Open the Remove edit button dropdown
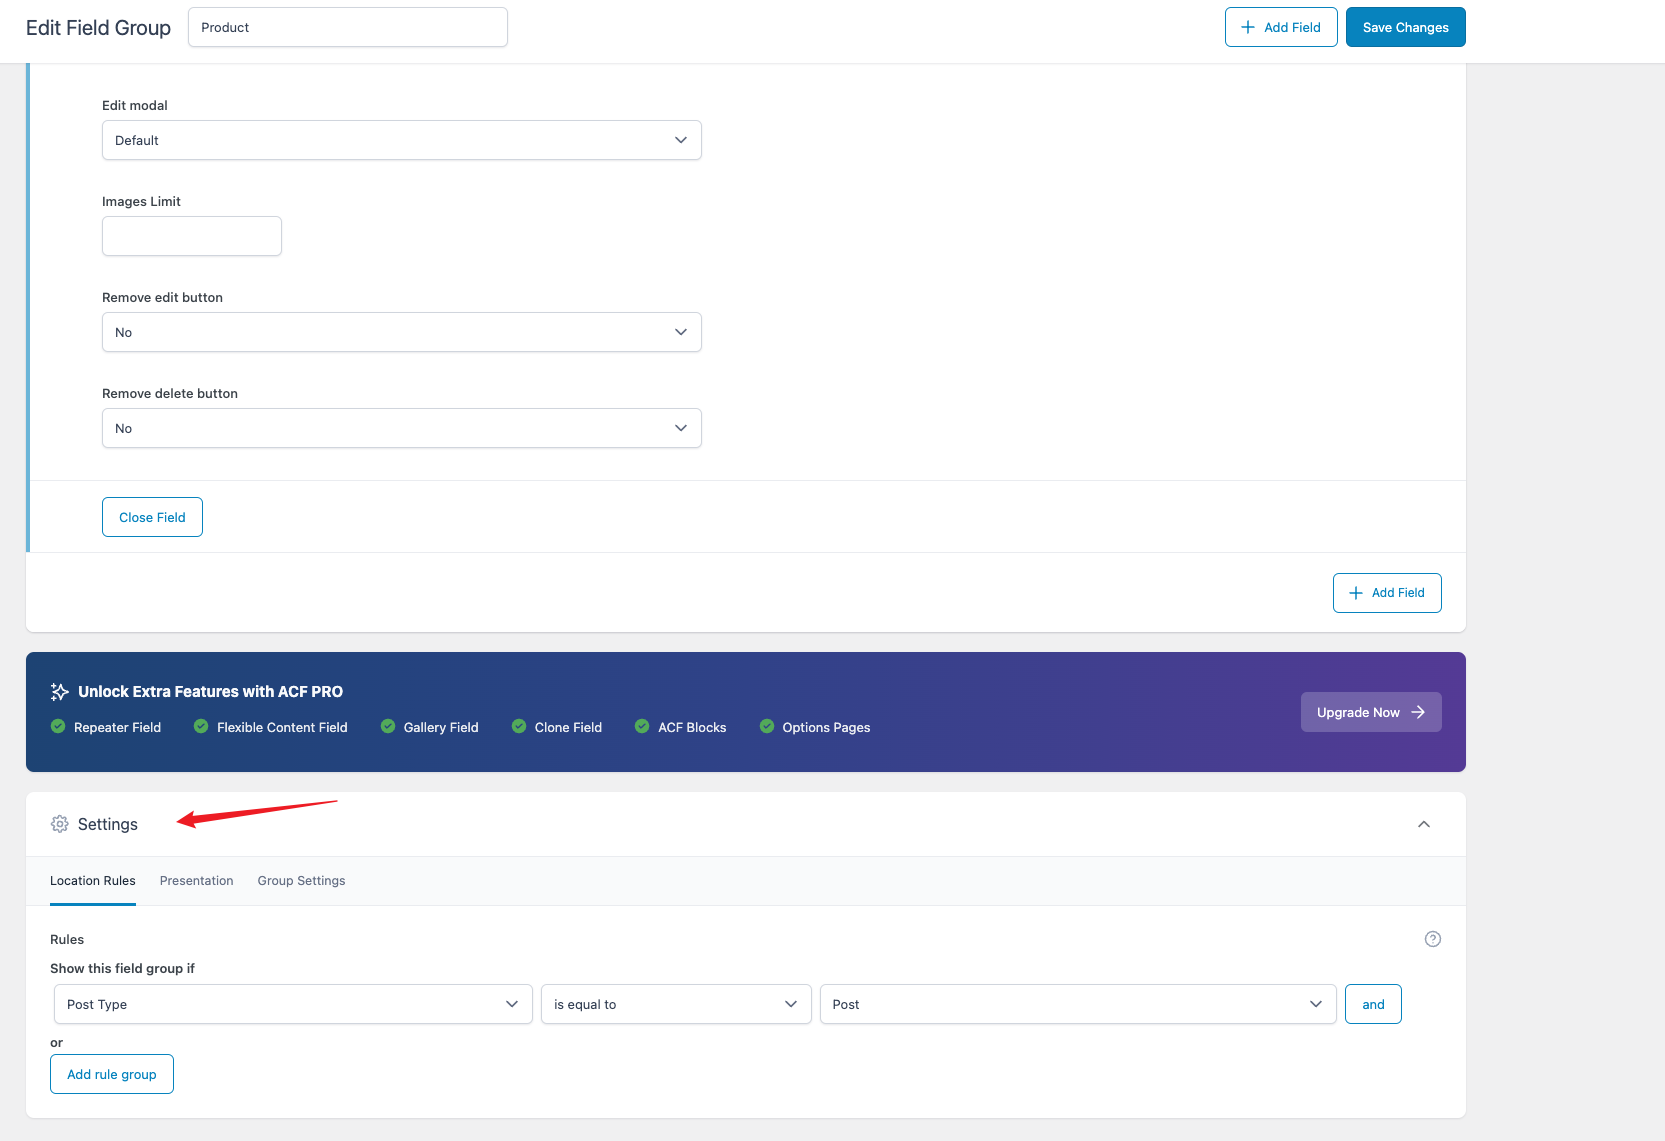Image resolution: width=1665 pixels, height=1141 pixels. click(x=401, y=332)
